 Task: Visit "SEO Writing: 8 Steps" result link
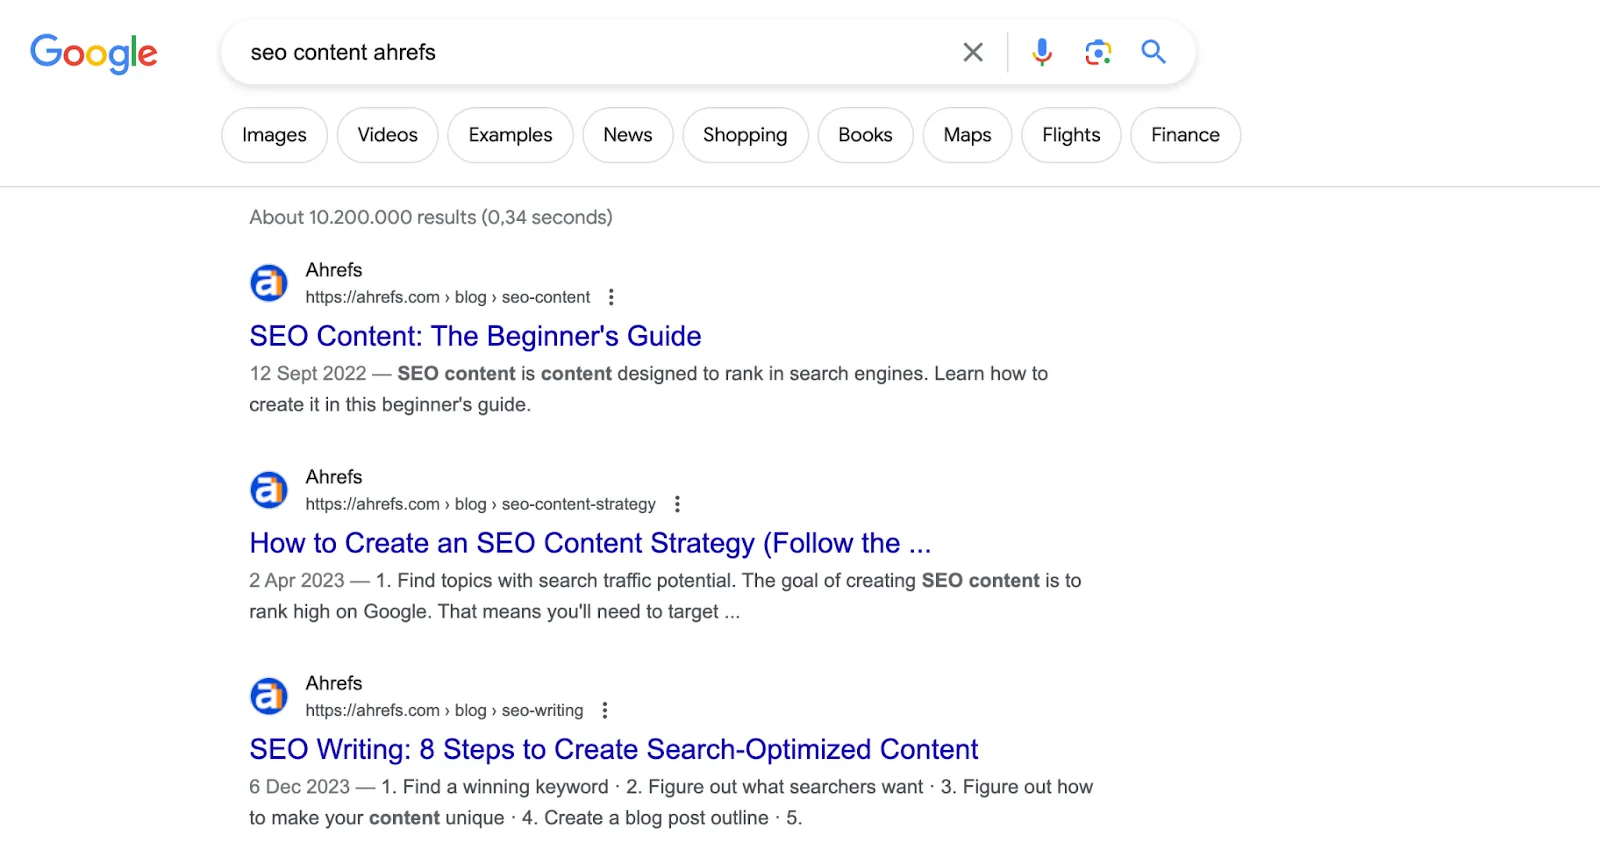613,749
